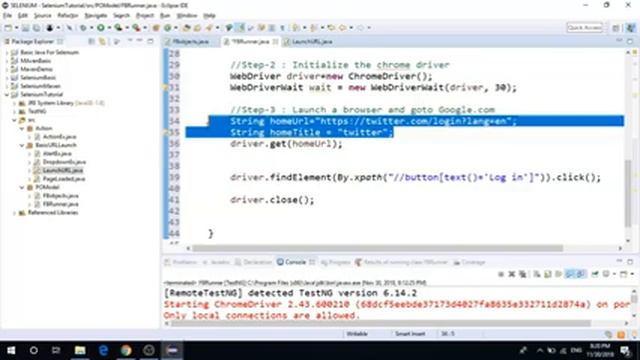Viewport: 640px width, 360px height.
Task: Collapse the SeleniumTutorial project
Action: [x=7, y=95]
